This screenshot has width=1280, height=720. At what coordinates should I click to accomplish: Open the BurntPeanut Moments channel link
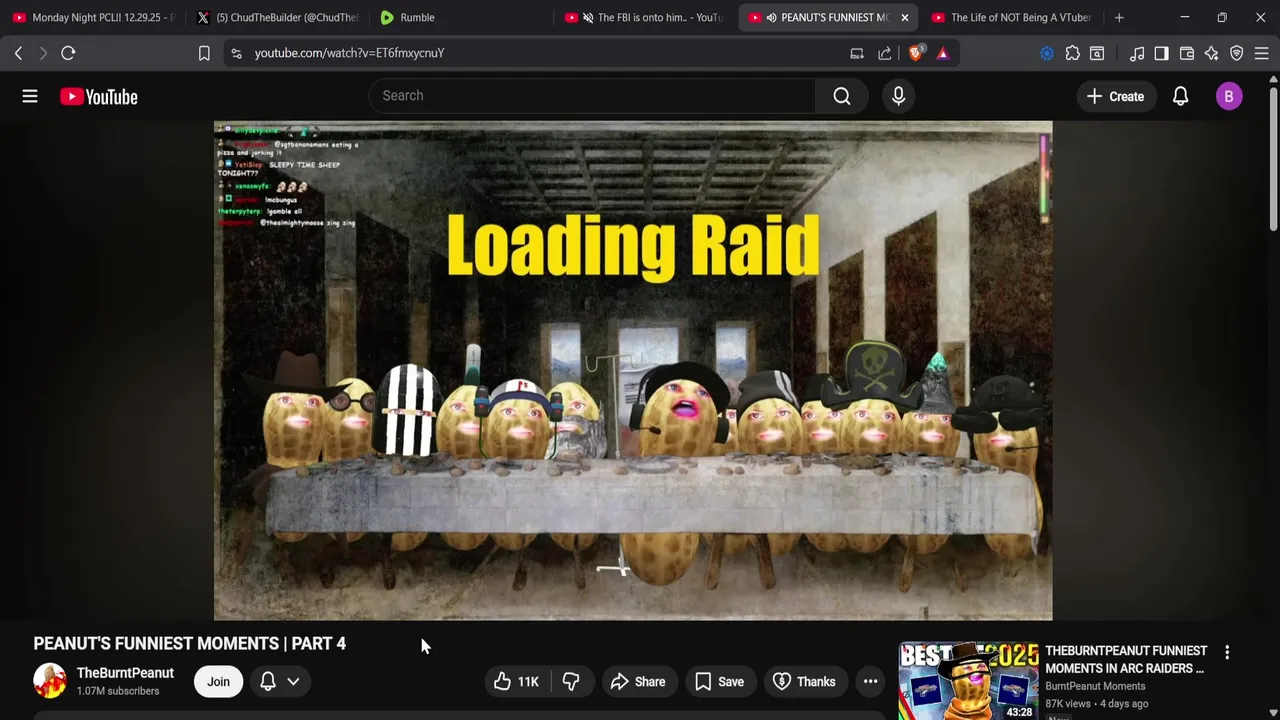[1095, 686]
